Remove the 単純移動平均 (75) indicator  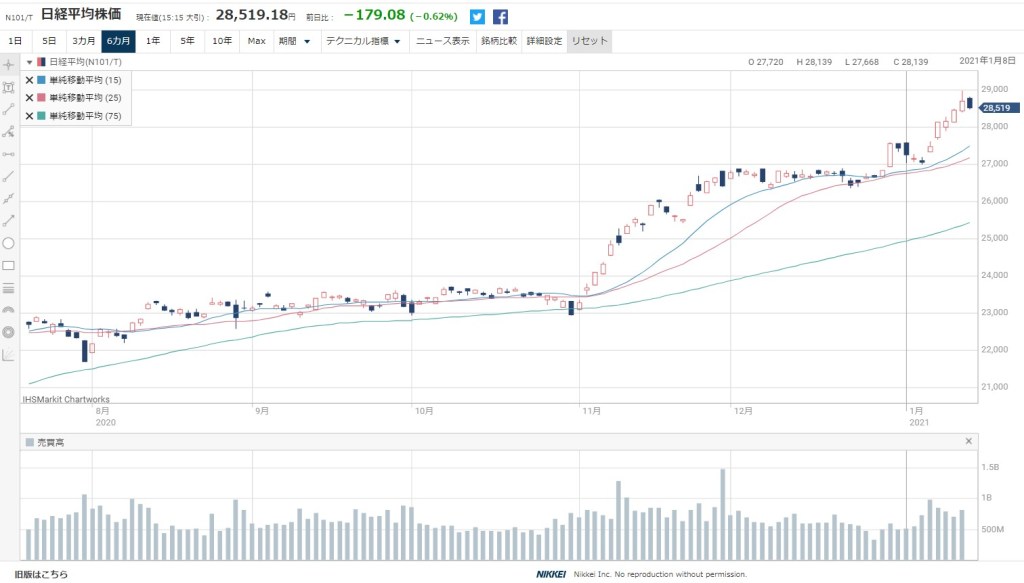click(x=29, y=116)
